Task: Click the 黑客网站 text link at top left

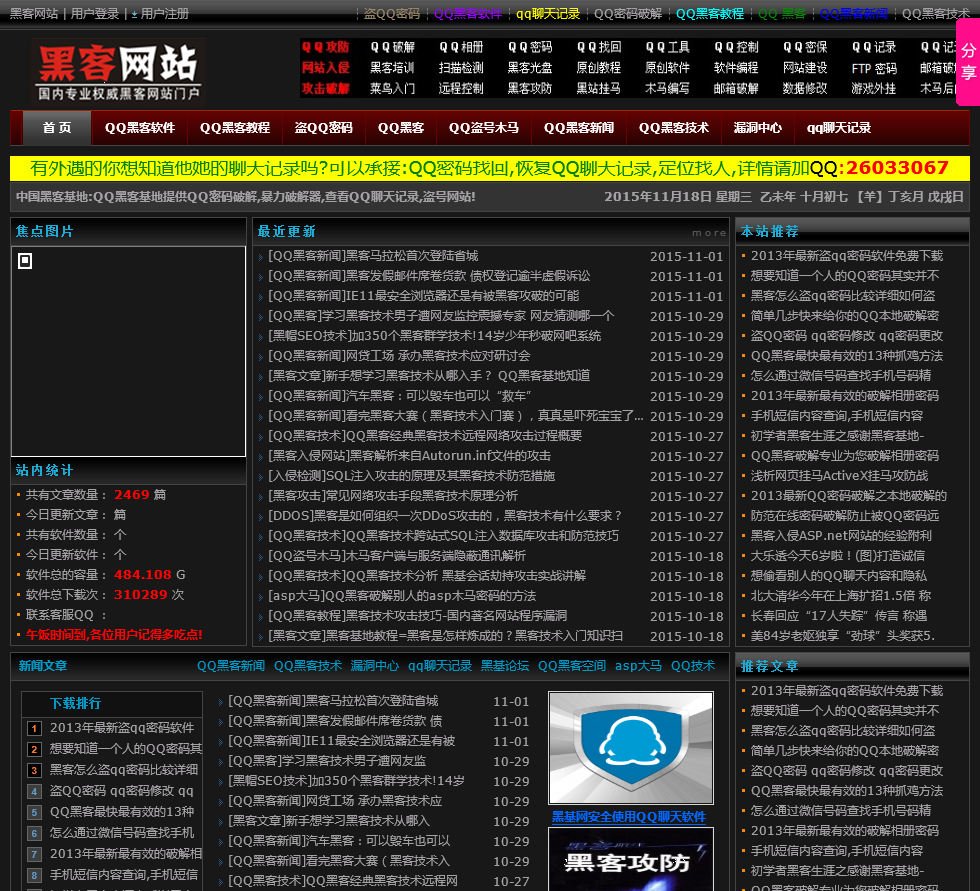Action: tap(34, 14)
